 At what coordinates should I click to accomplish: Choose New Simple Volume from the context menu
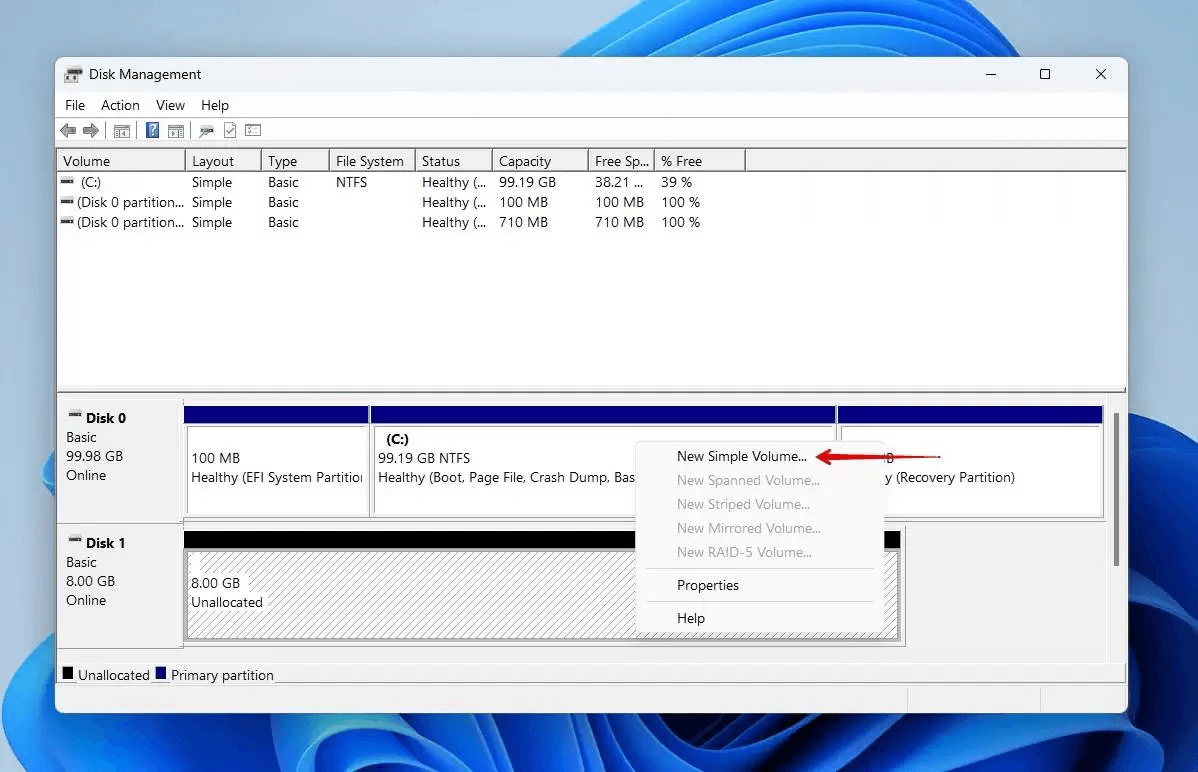[x=742, y=456]
